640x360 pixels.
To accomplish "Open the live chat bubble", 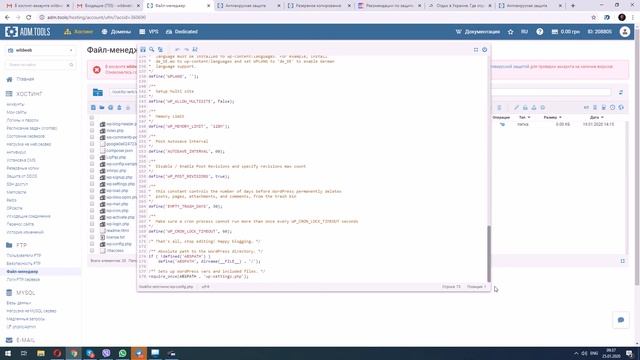I will click(x=621, y=320).
